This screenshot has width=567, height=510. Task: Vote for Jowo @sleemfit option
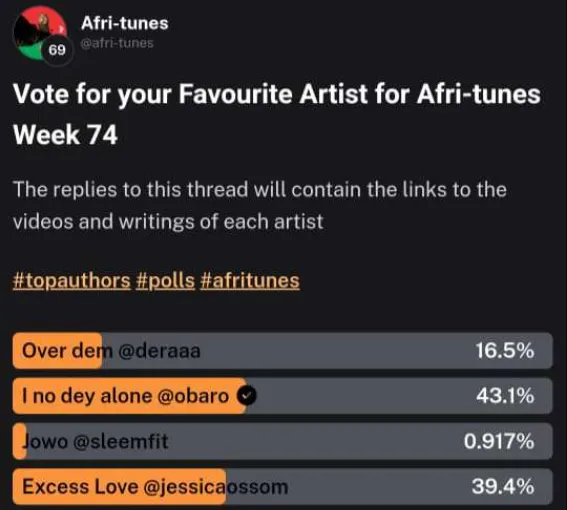point(282,441)
